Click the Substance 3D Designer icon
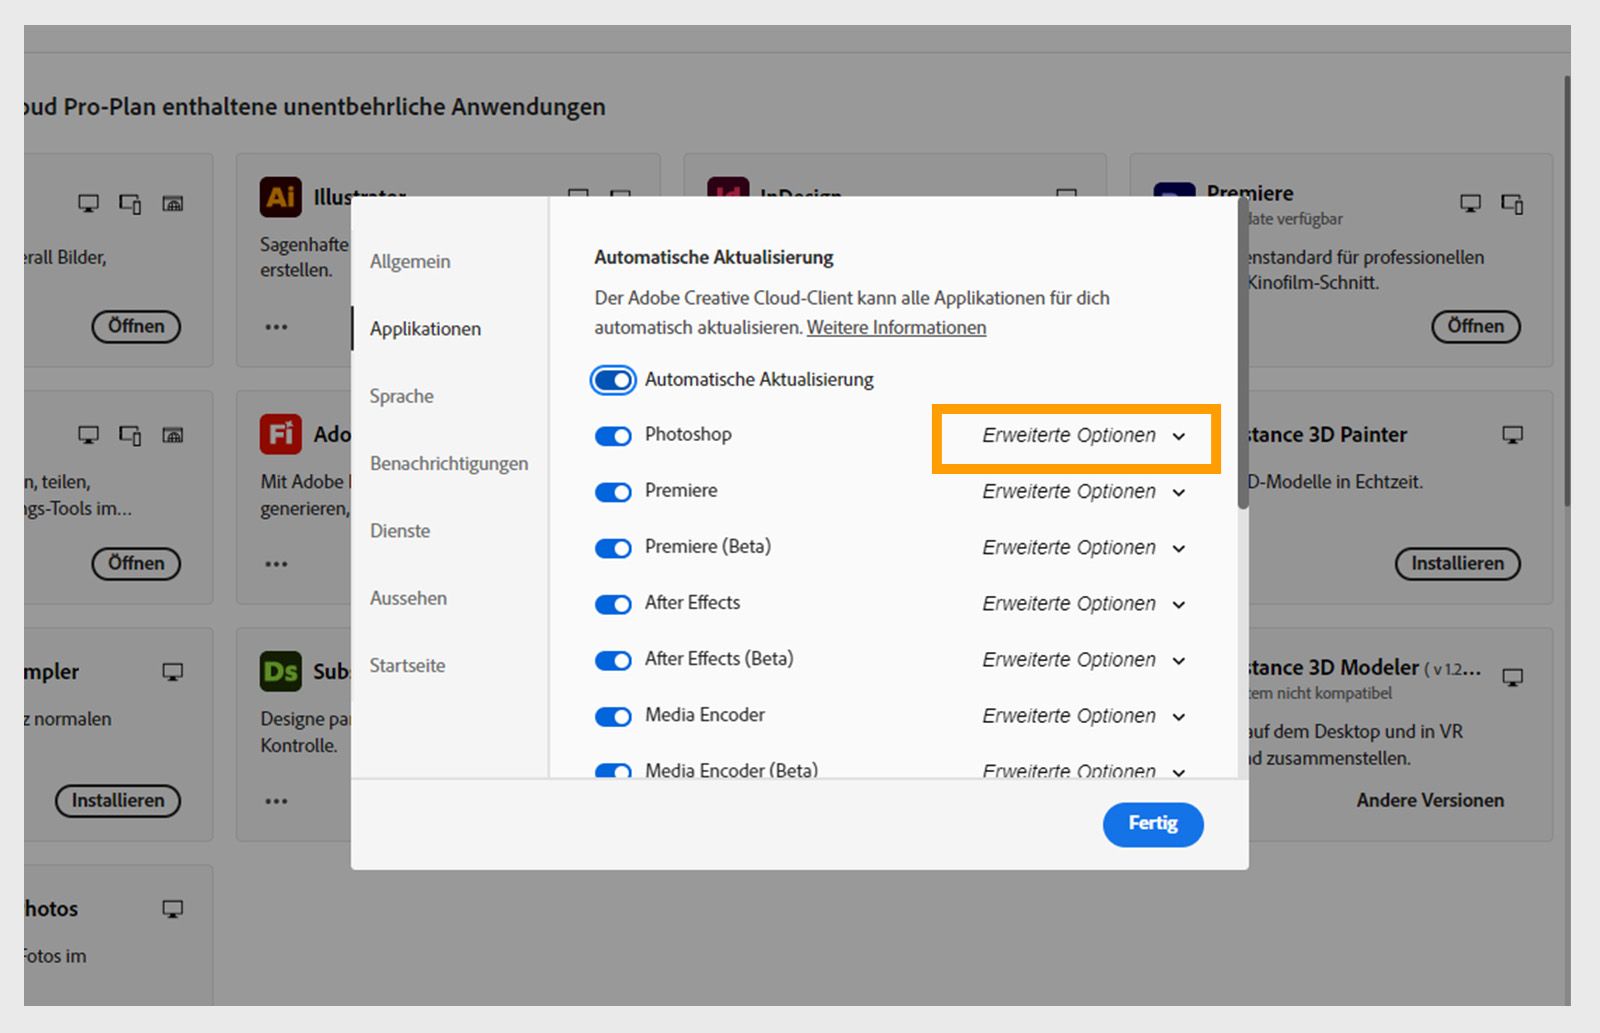The width and height of the screenshot is (1600, 1033). [281, 671]
